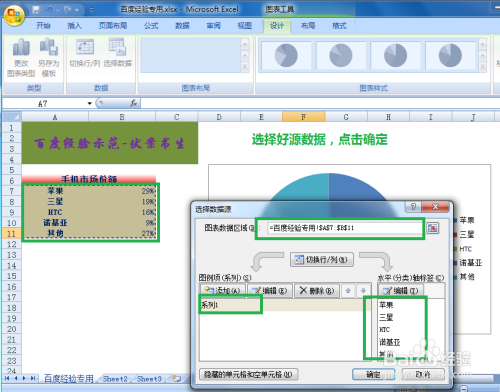The image size is (500, 392).
Task: Choose the third pie chart style thumbnail
Action: point(395,55)
